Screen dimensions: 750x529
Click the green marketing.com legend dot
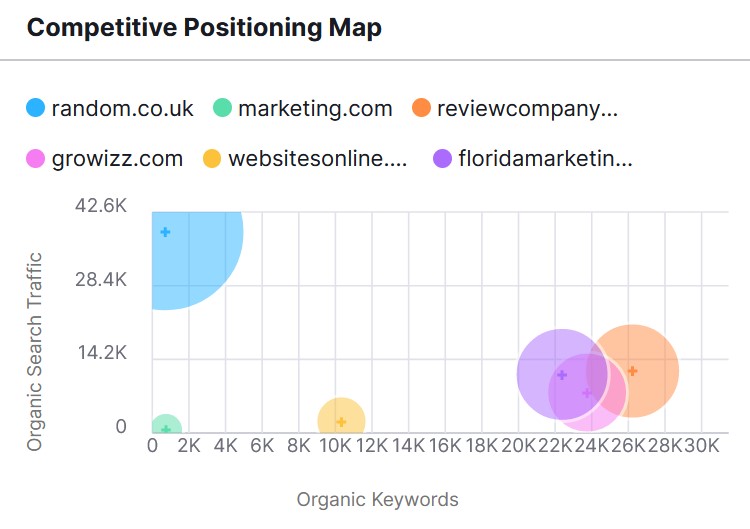pos(222,108)
